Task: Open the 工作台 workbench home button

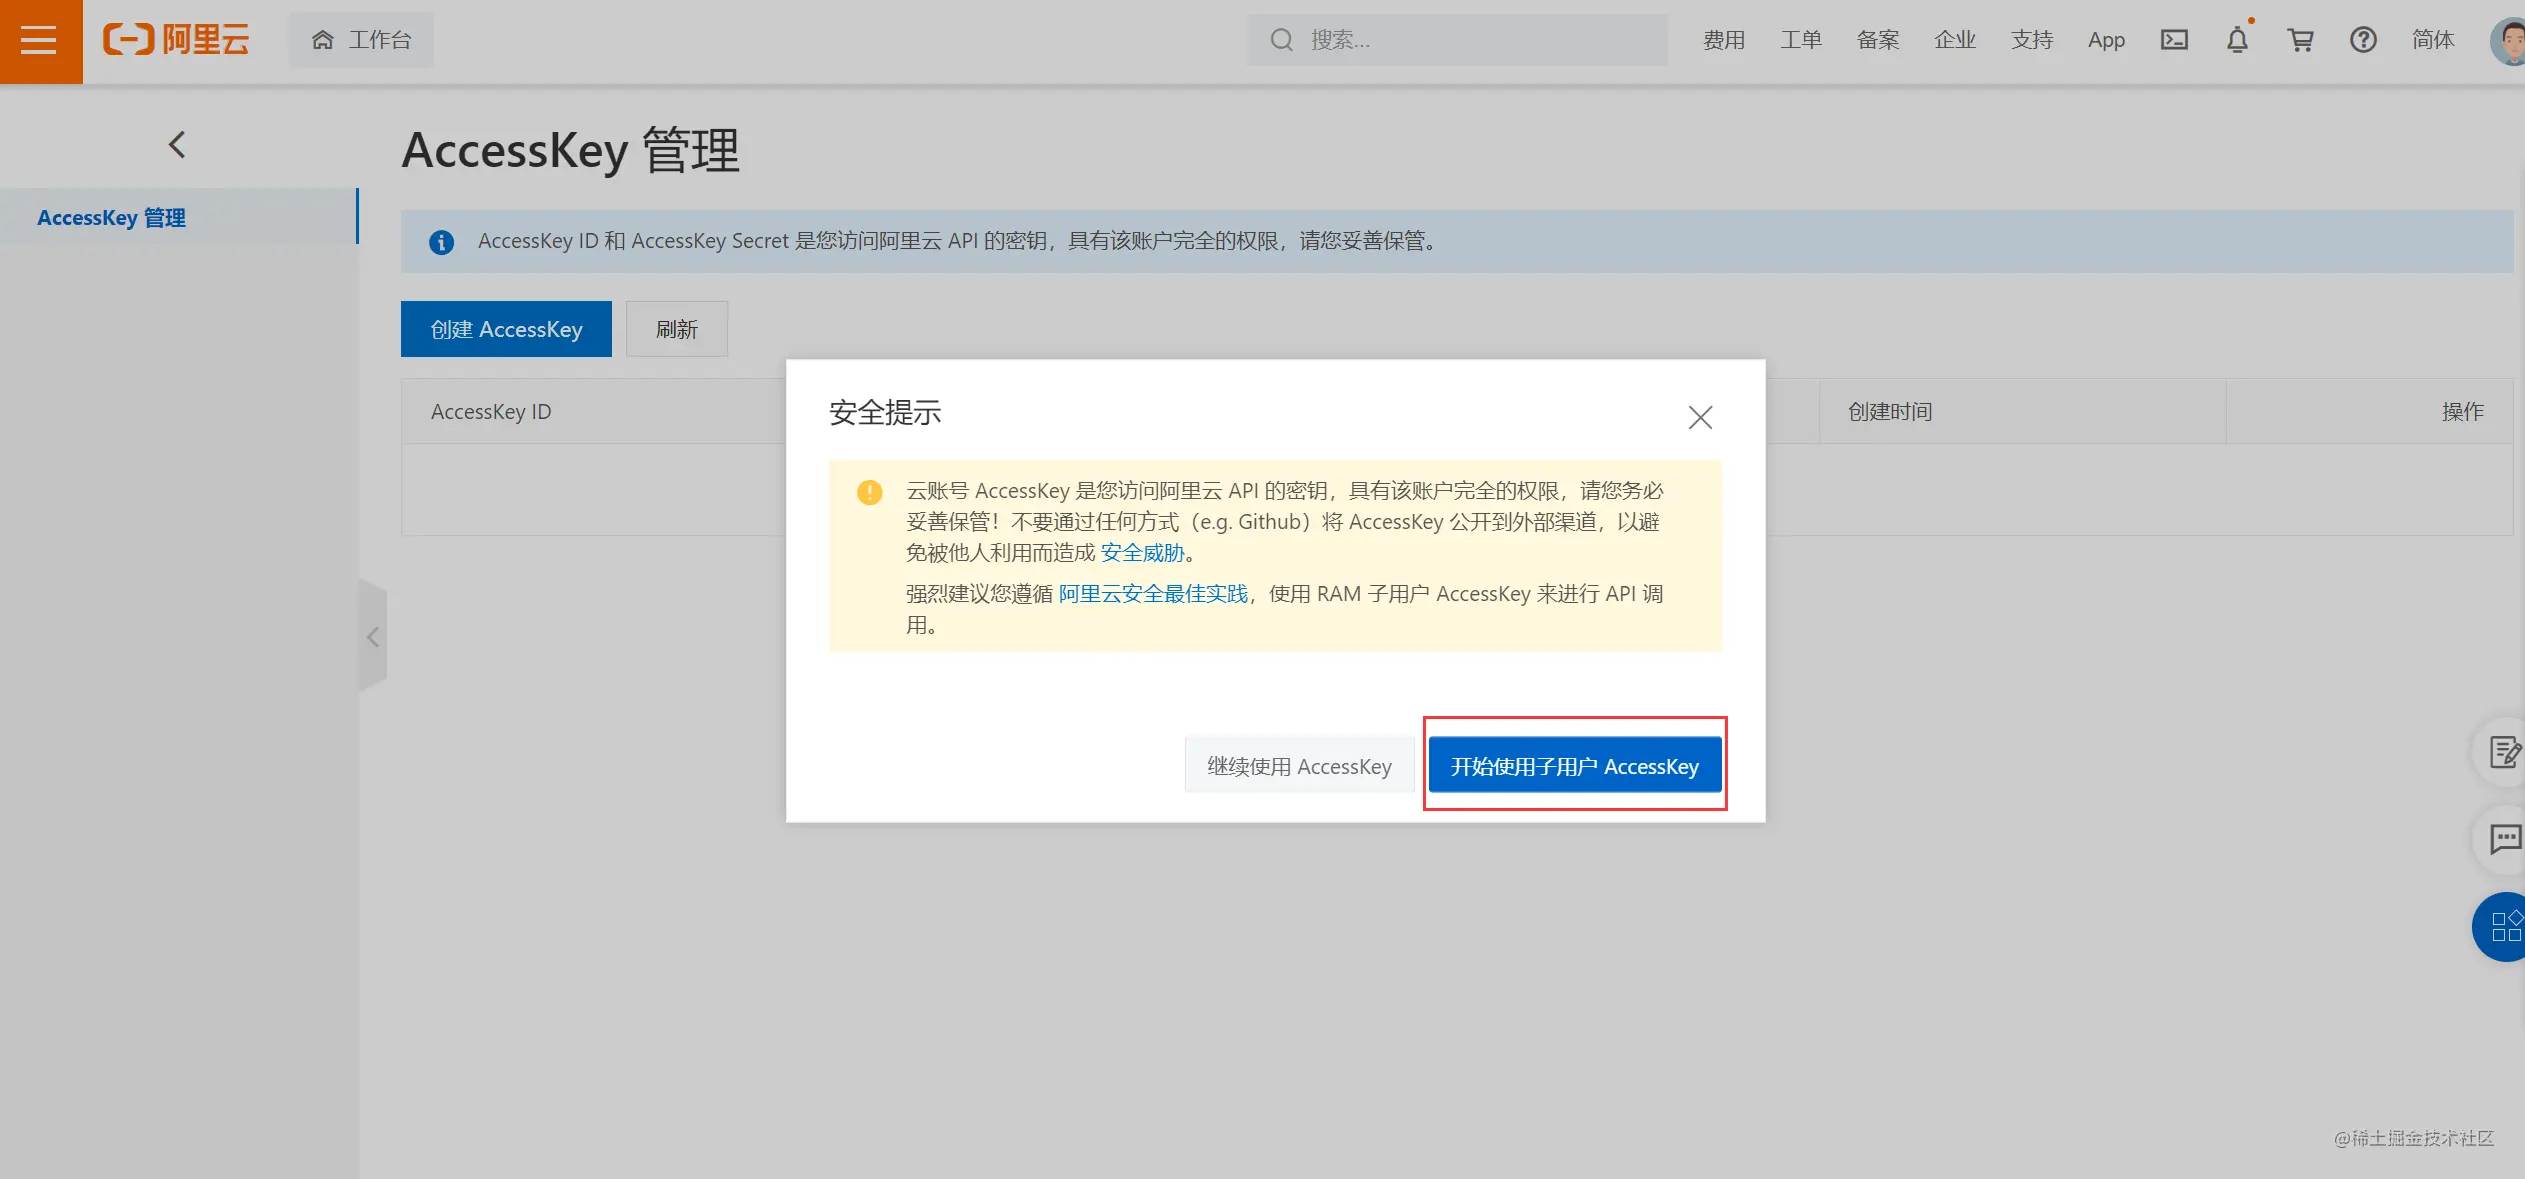Action: click(x=361, y=40)
